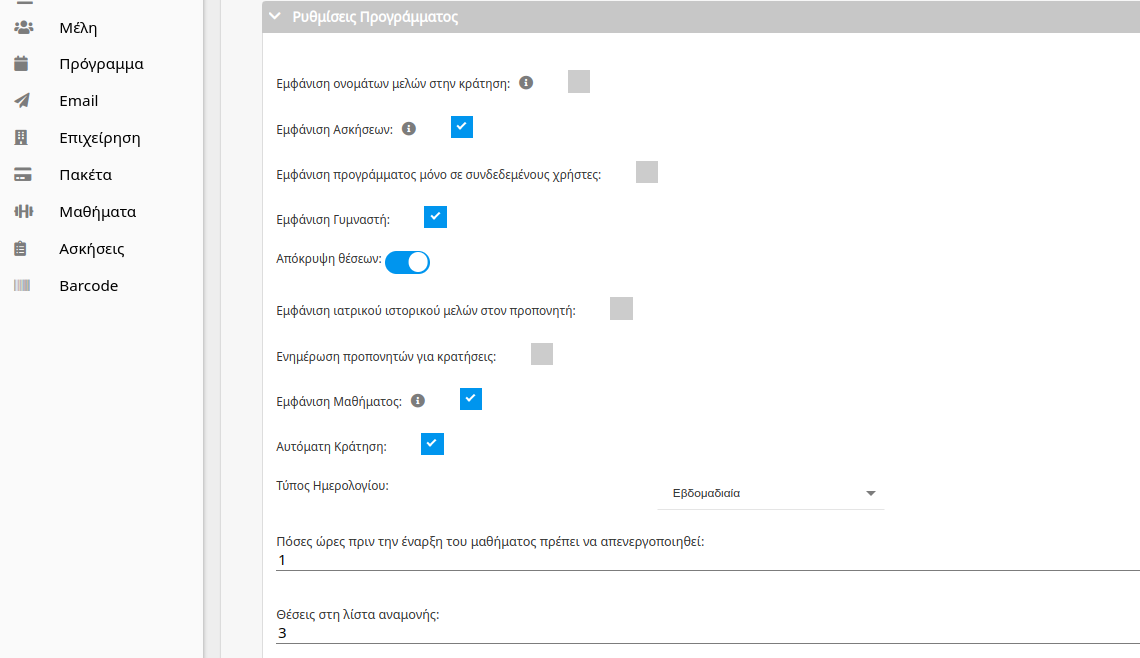The width and height of the screenshot is (1140, 658).
Task: Click the dropdown arrow beside Εβδομαδιαία
Action: coord(870,493)
